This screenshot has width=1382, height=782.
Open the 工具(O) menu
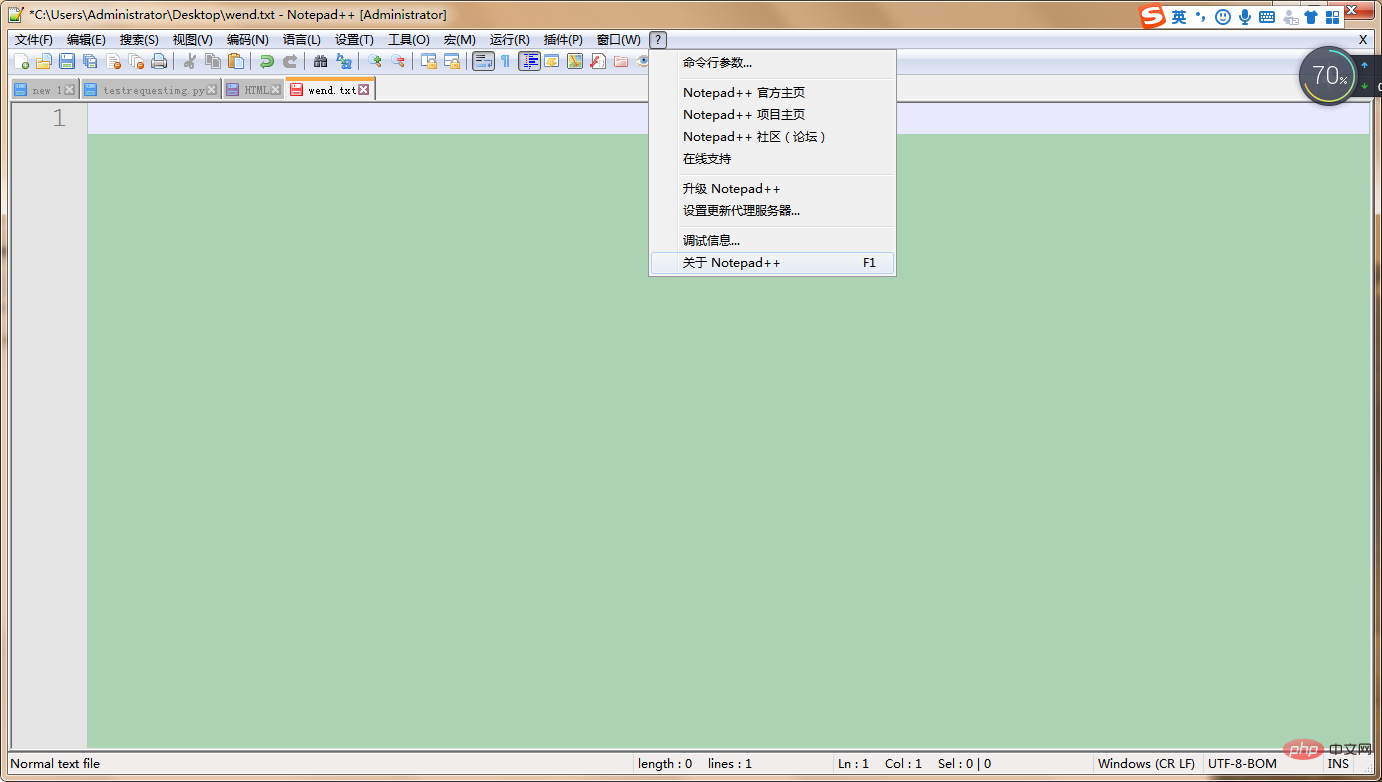pyautogui.click(x=408, y=40)
